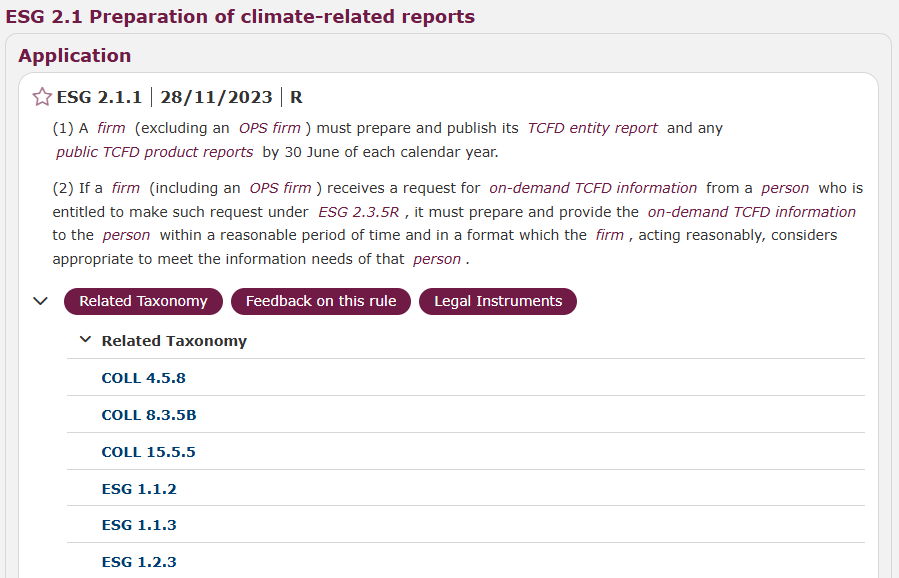
Task: Open the COLL 4.5.8 link
Action: pyautogui.click(x=143, y=378)
